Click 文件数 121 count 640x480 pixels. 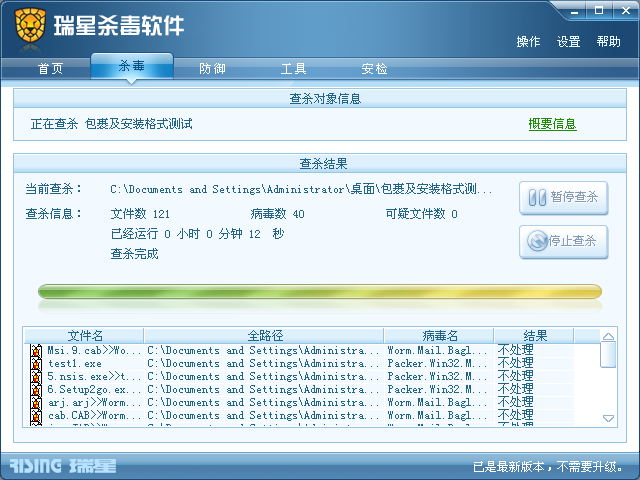[x=140, y=213]
